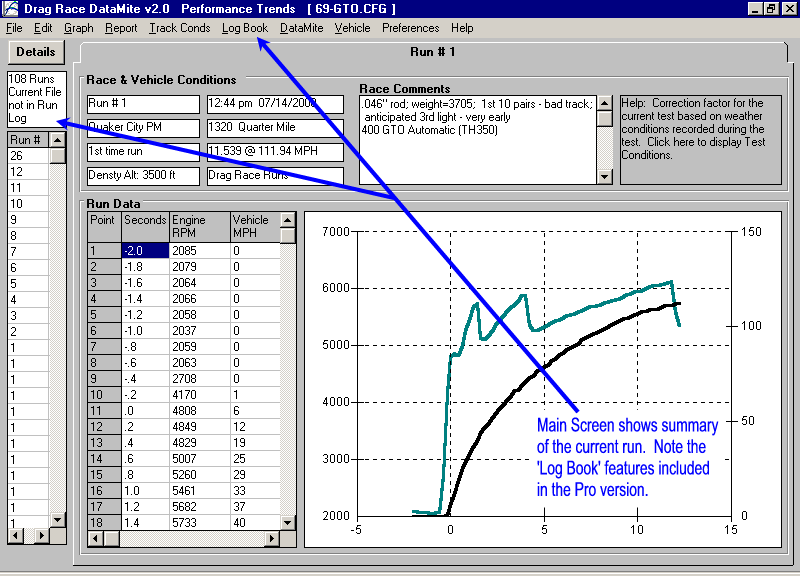Viewport: 800px width, 576px height.
Task: Click the up arrow of the Run # list scrollbar
Action: coord(58,141)
